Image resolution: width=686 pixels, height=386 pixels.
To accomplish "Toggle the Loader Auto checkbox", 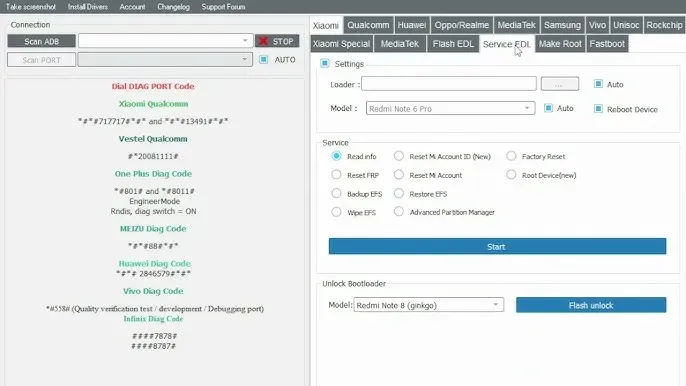I will coord(598,84).
